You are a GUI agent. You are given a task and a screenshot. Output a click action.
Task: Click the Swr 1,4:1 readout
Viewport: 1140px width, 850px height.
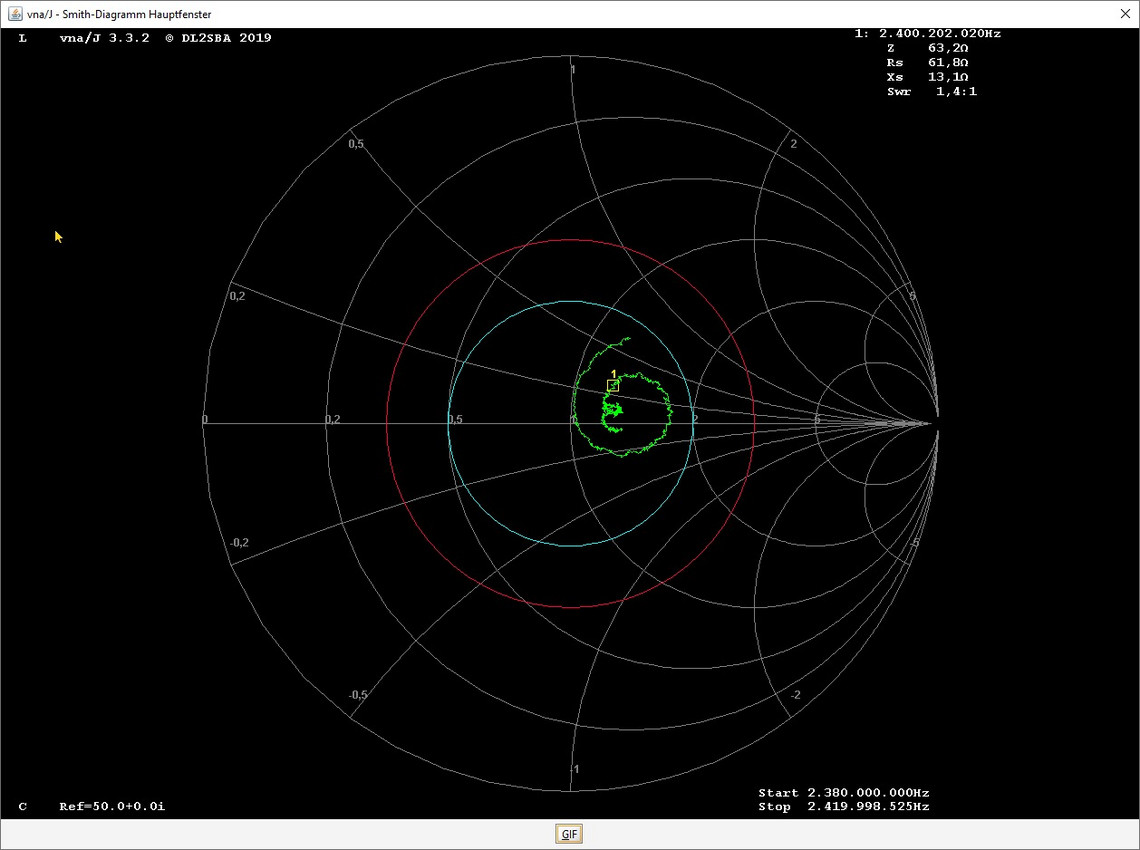[x=932, y=92]
